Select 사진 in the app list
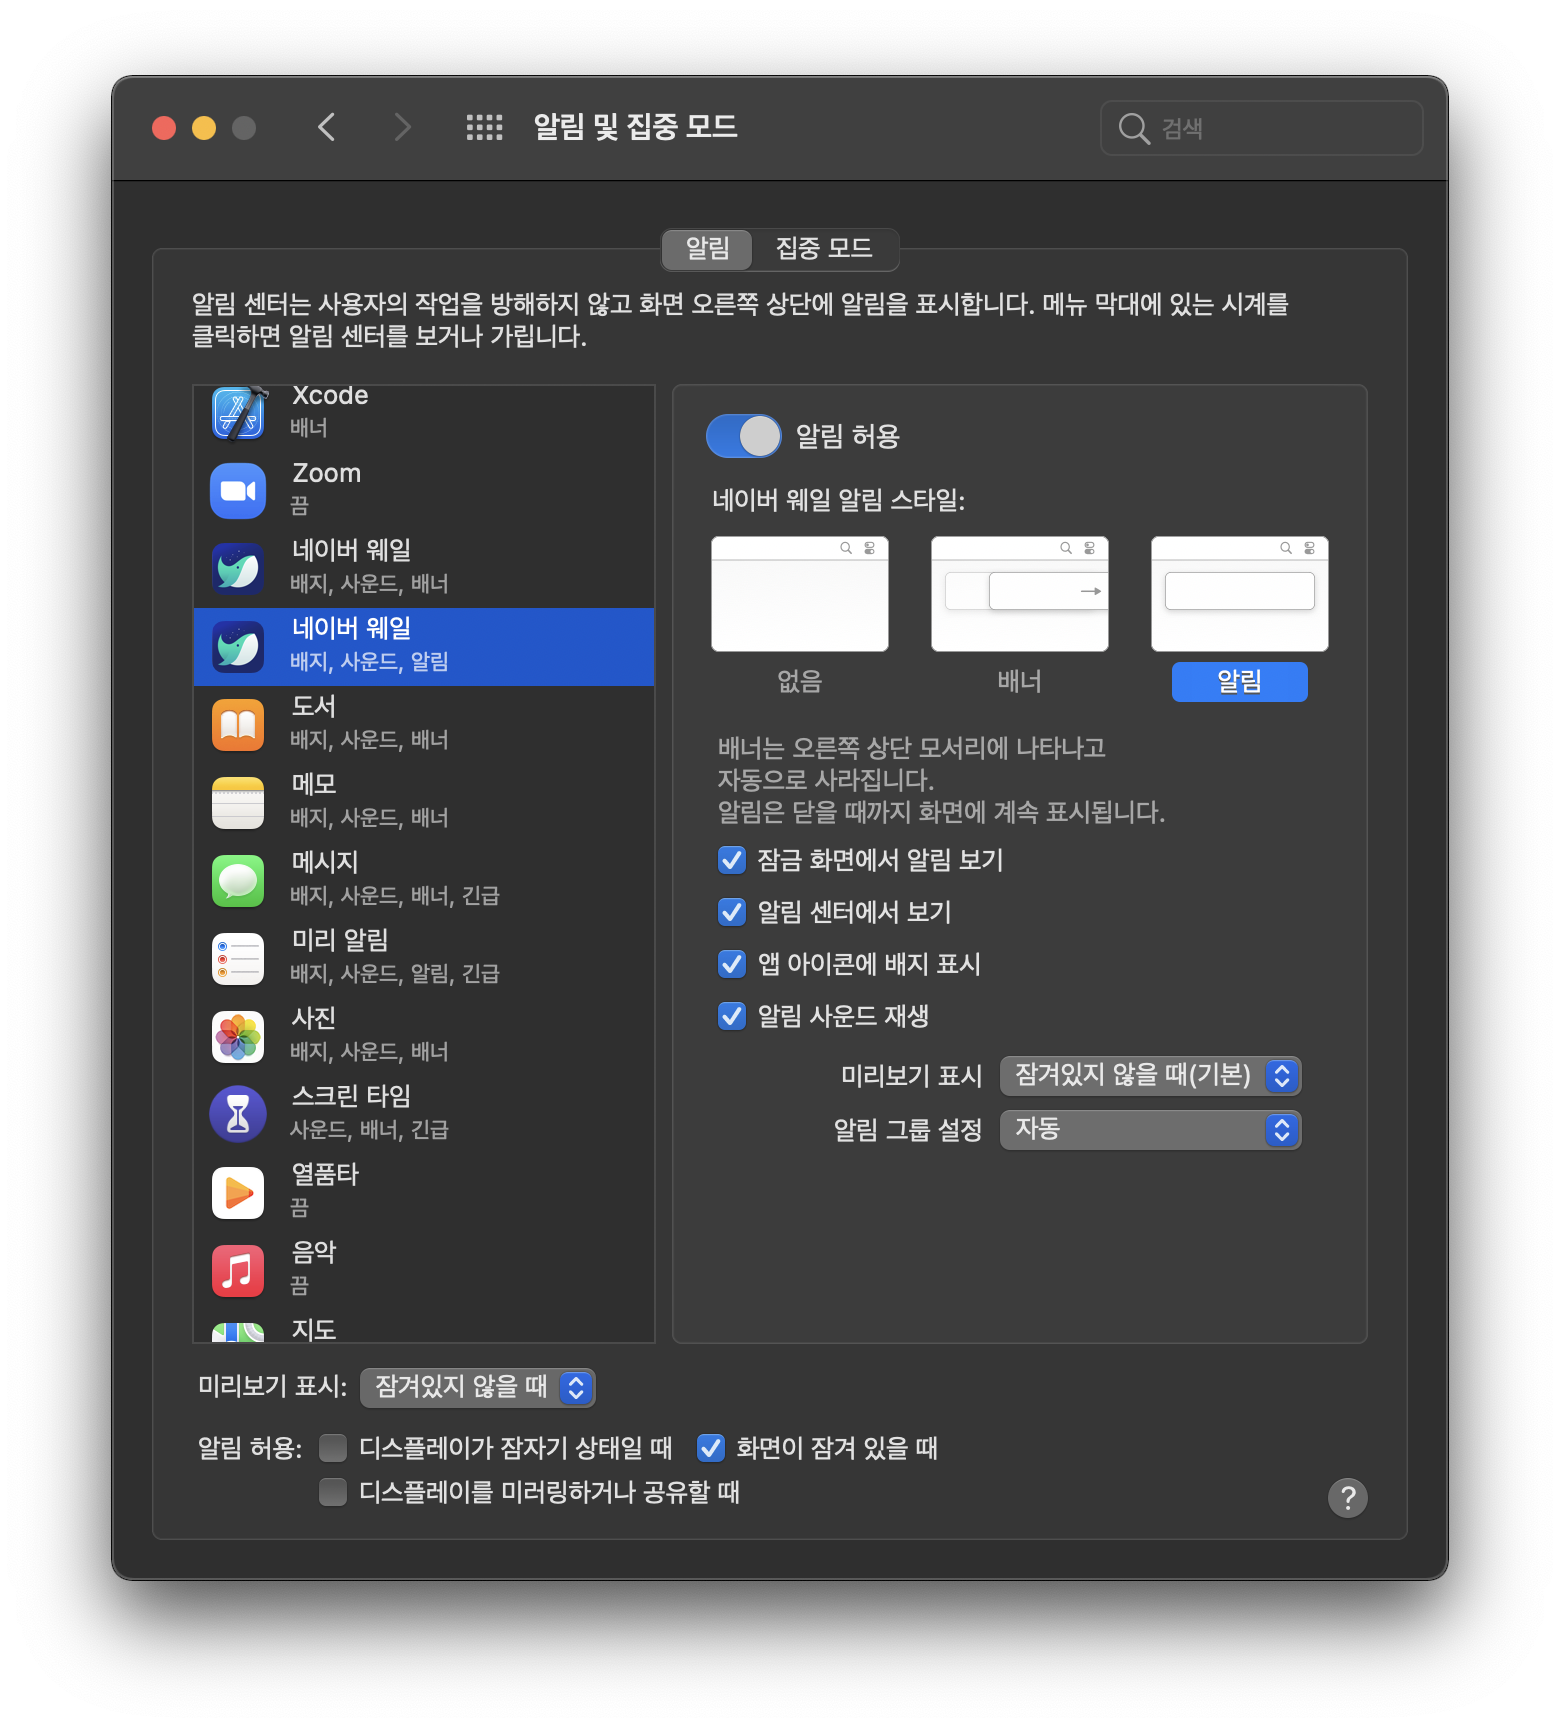Screen dimensions: 1560x1728 click(424, 1037)
